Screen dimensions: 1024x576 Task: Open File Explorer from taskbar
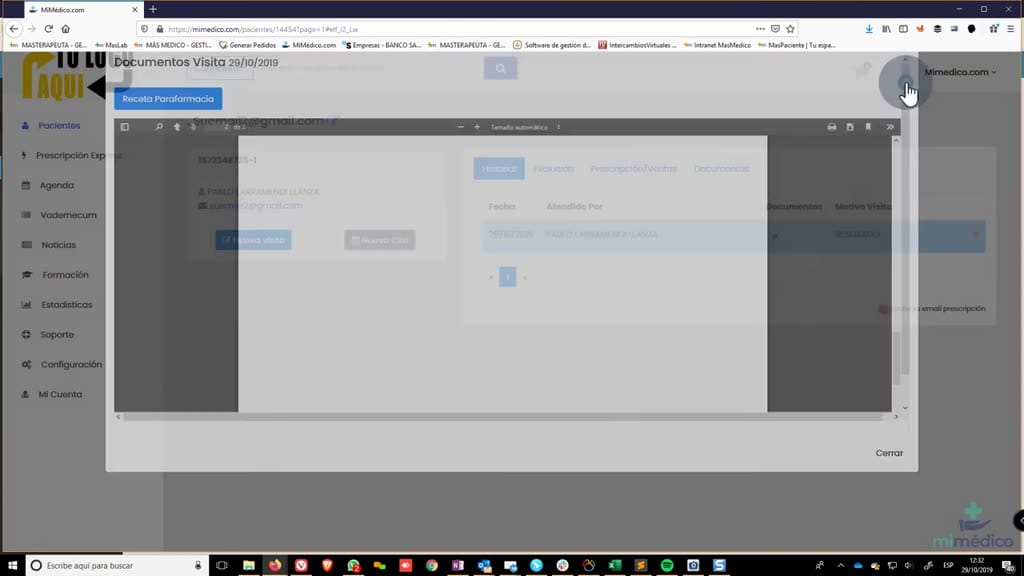coord(249,565)
